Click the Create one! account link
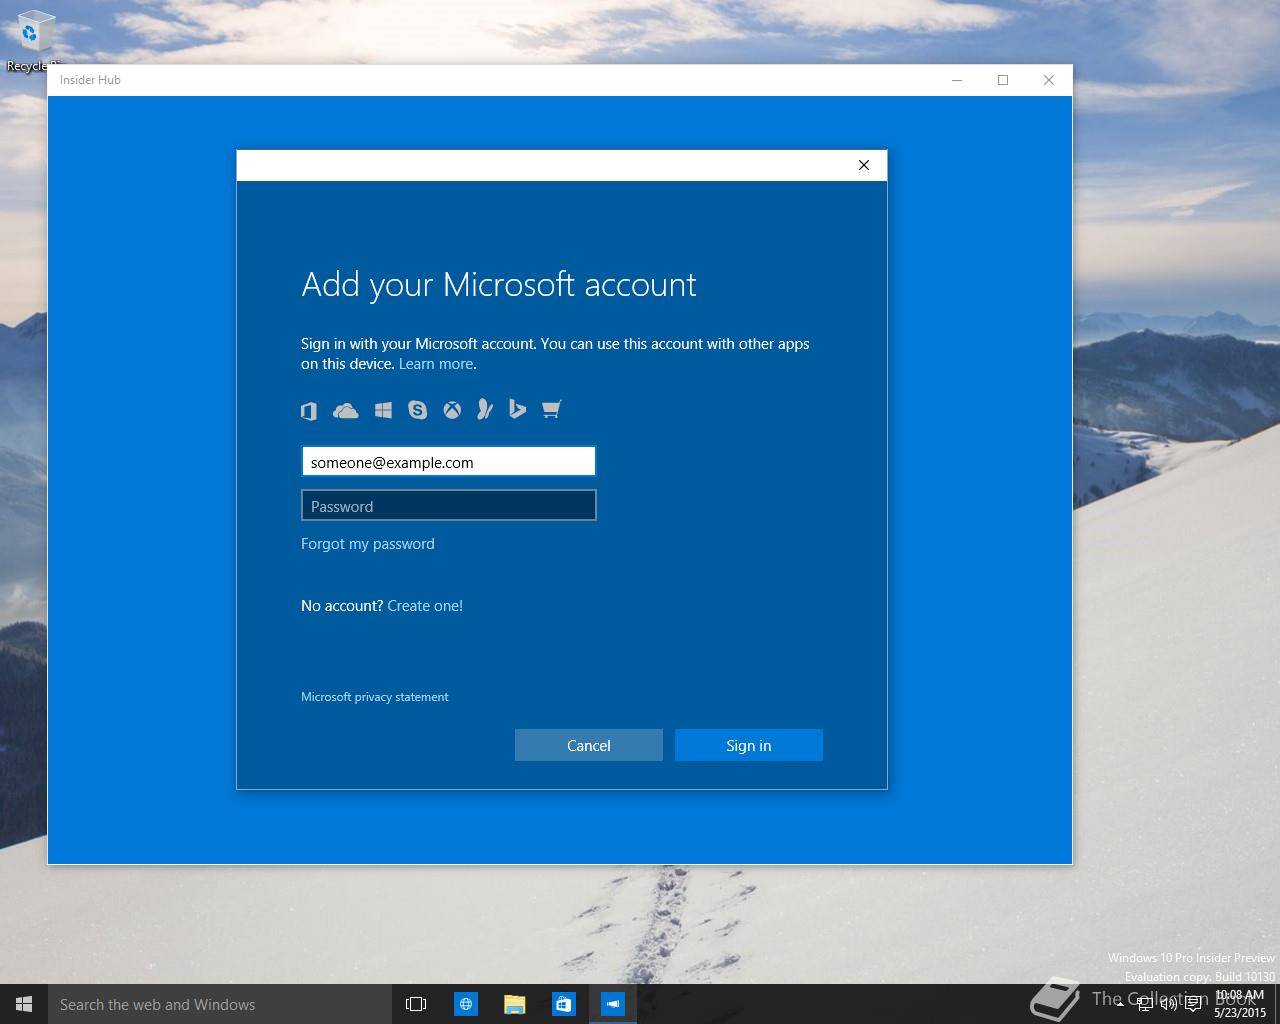Image resolution: width=1280 pixels, height=1024 pixels. 425,606
